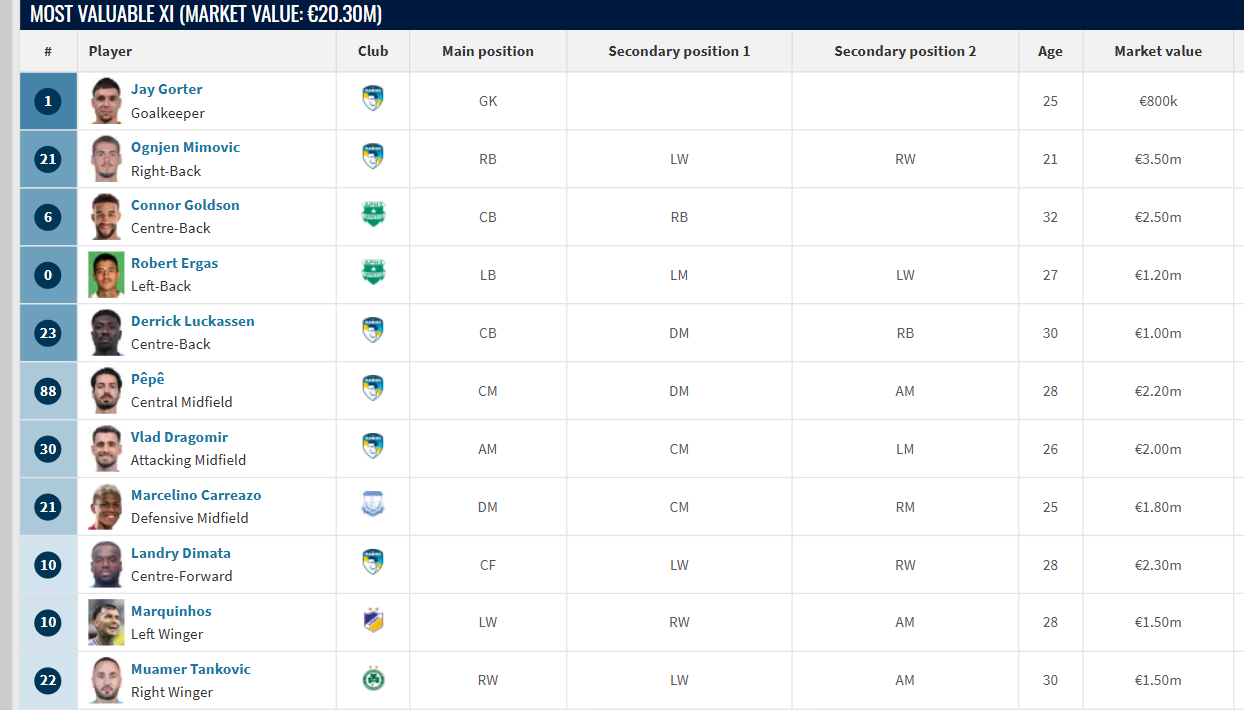Image resolution: width=1244 pixels, height=710 pixels.
Task: Click the club crest in Jay Gorter's row
Action: [373, 99]
